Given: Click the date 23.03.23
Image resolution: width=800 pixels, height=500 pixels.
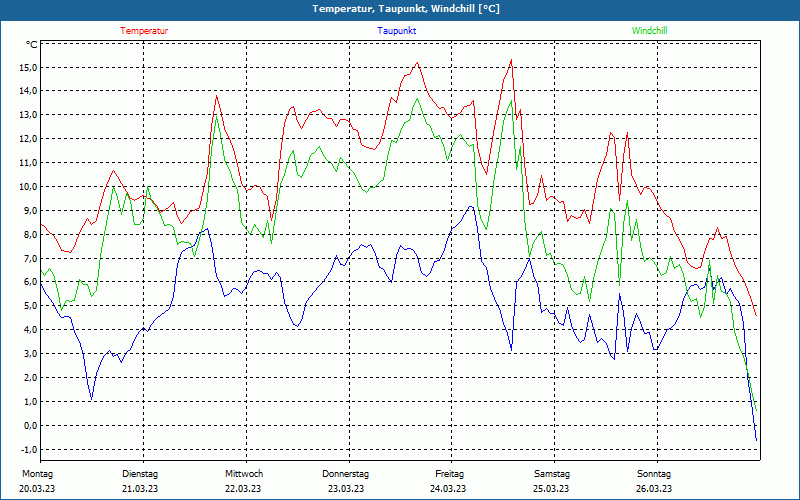Looking at the screenshot, I should (346, 489).
